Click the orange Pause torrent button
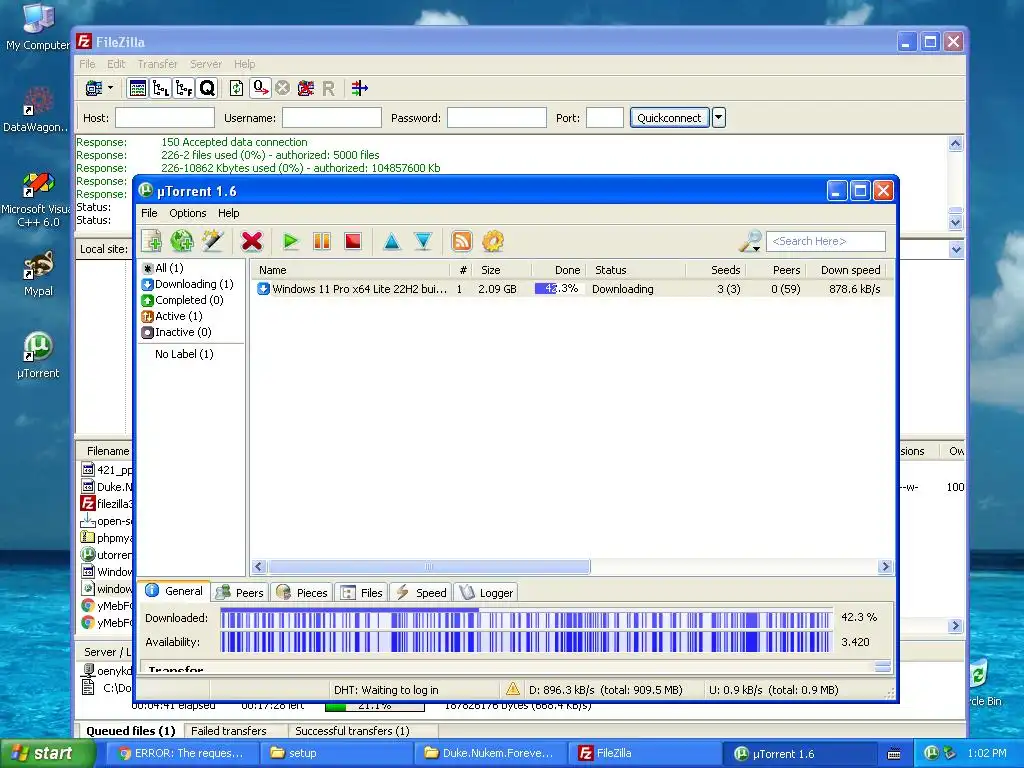Screen dimensions: 1024x768 [x=322, y=241]
